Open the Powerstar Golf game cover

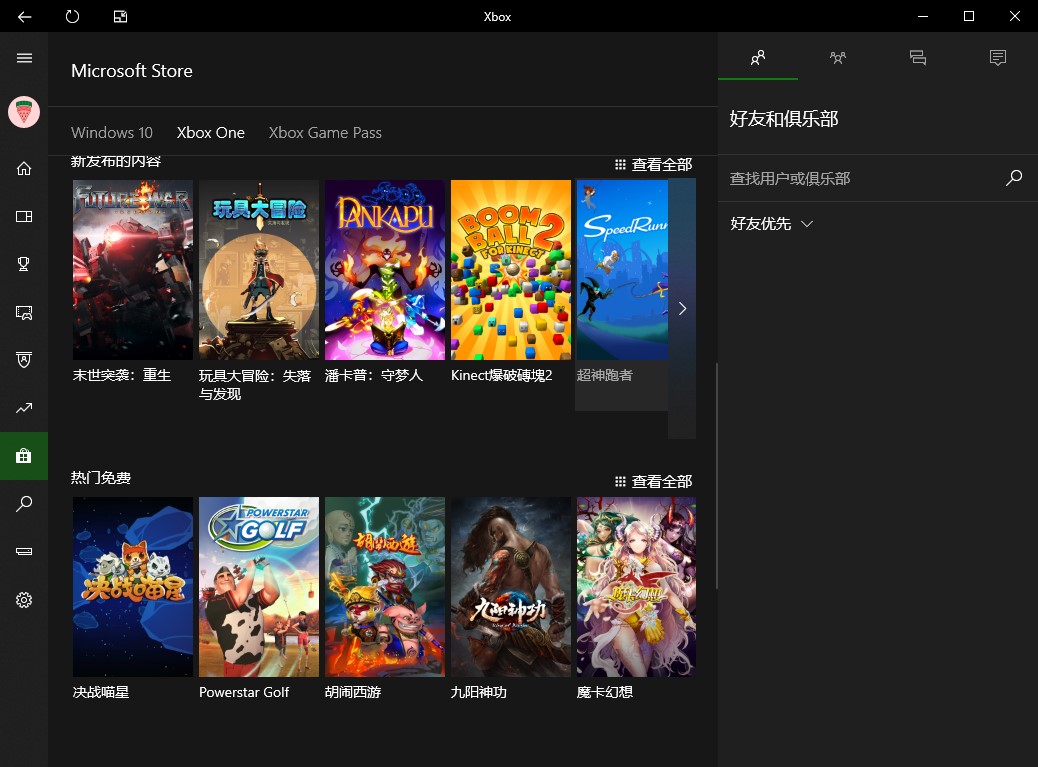(259, 587)
